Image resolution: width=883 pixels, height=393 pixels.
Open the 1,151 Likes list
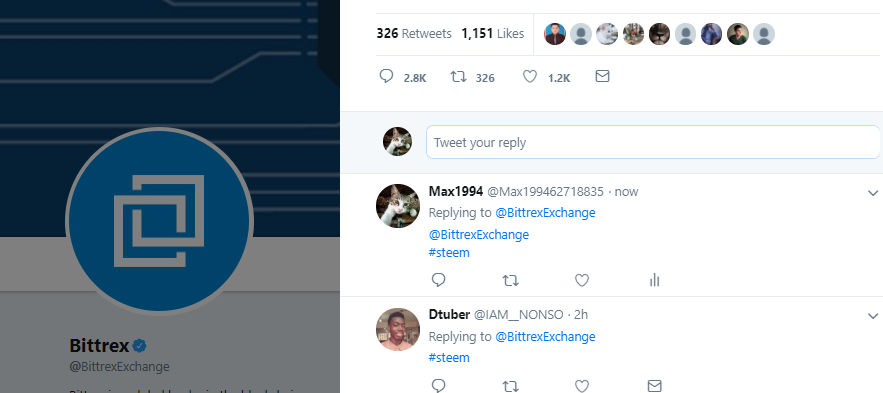[x=493, y=34]
